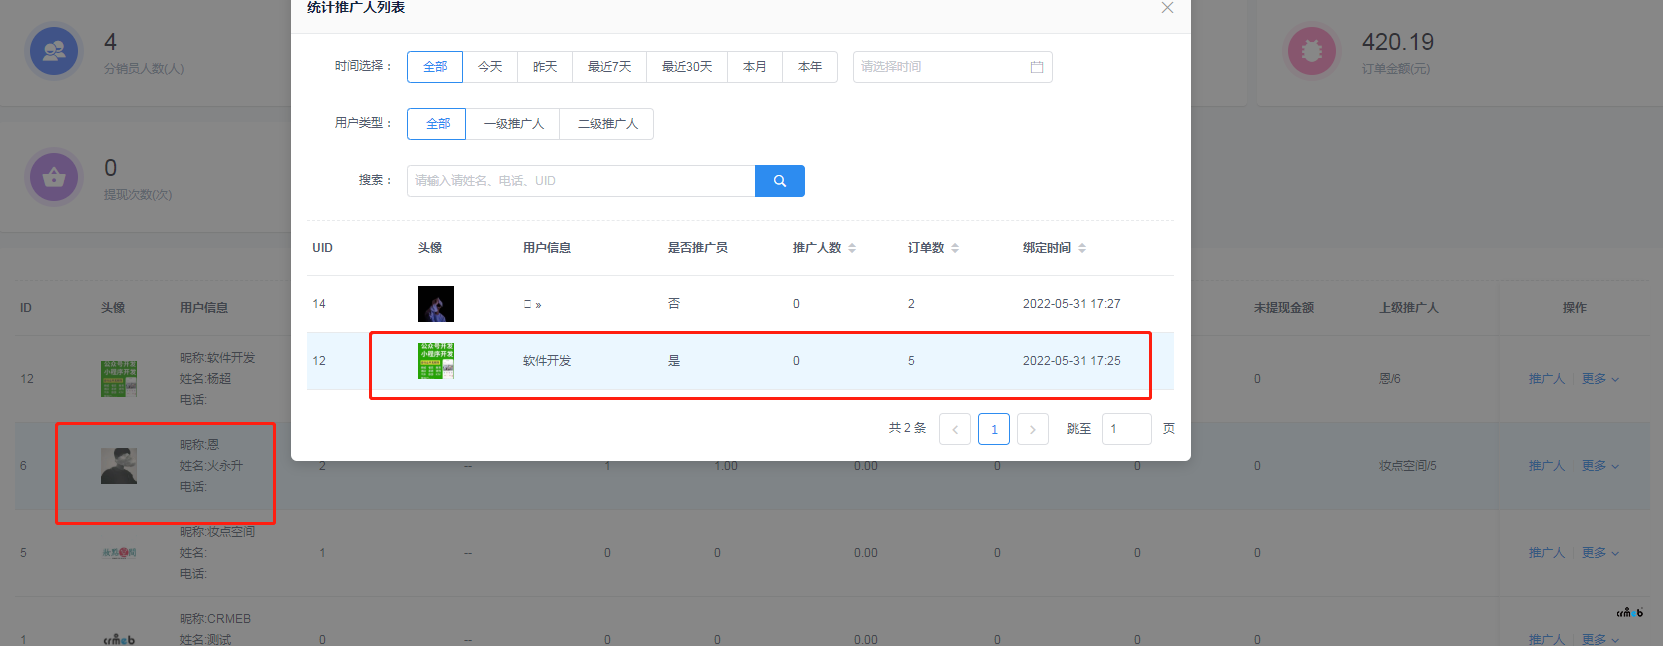Open the calendar icon in date picker
Viewport: 1663px width, 646px height.
click(1037, 67)
